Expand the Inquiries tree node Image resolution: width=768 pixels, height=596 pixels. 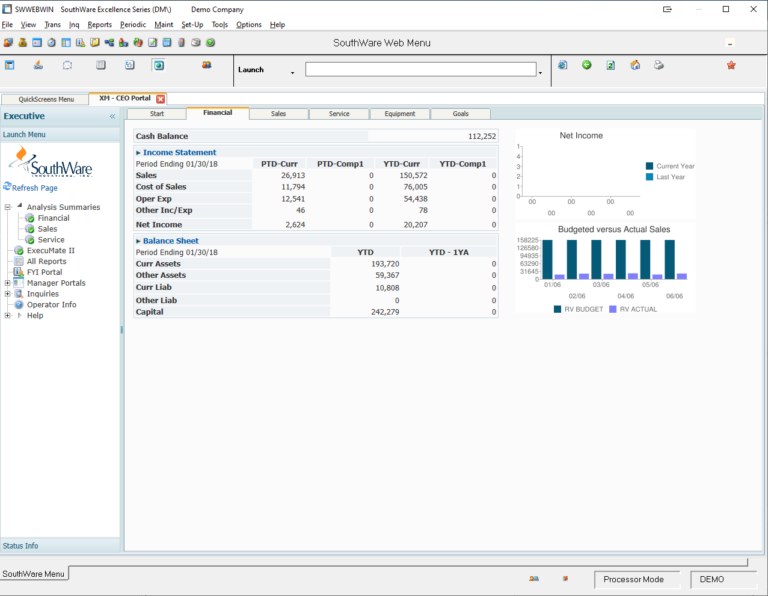coord(8,294)
